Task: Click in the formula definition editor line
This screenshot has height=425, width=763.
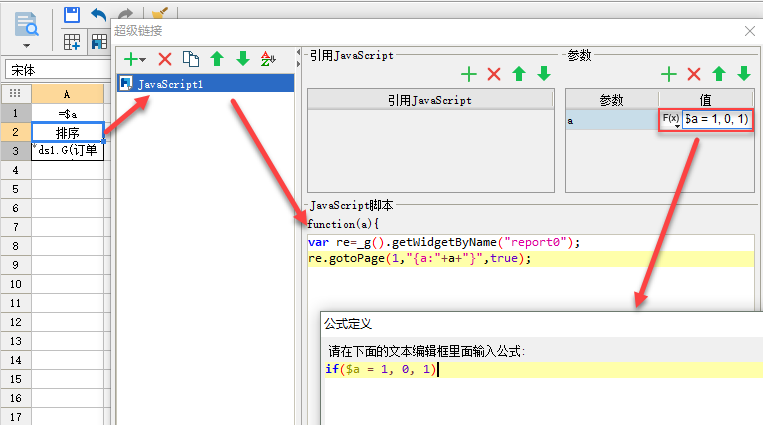Action: pyautogui.click(x=544, y=370)
